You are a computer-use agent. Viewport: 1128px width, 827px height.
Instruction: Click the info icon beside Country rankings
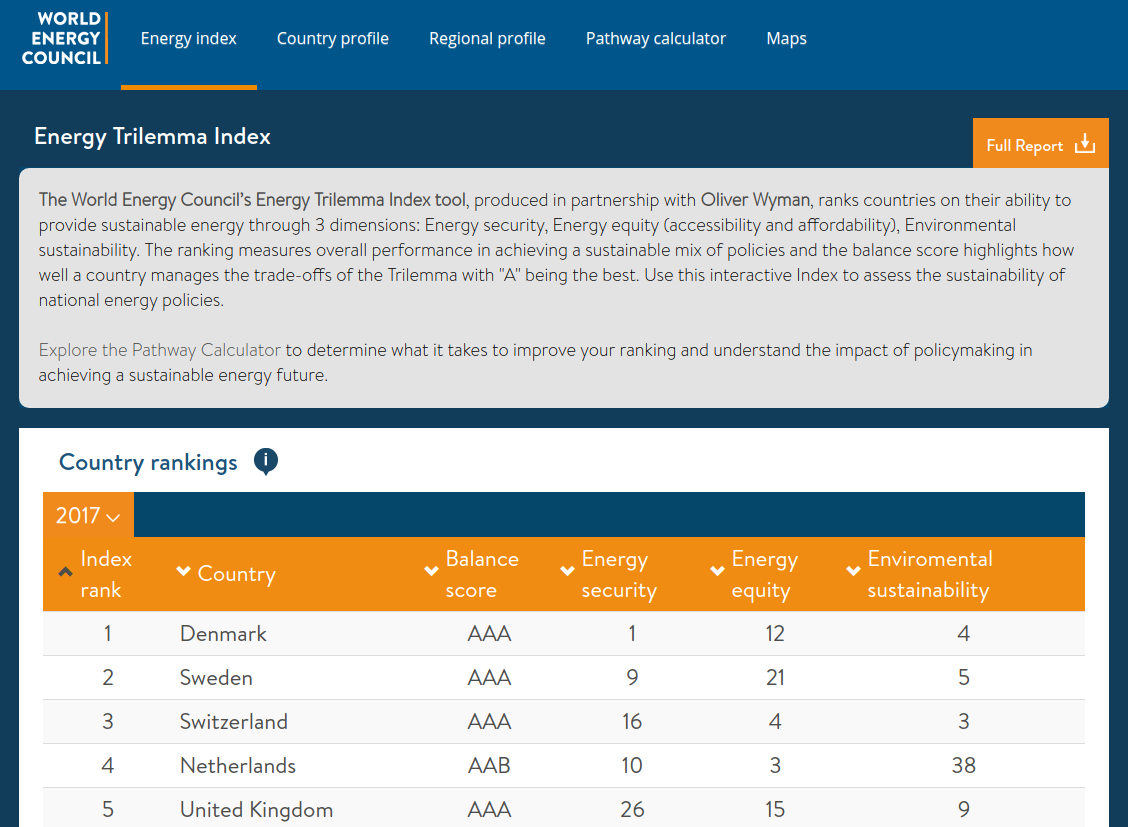(x=265, y=461)
